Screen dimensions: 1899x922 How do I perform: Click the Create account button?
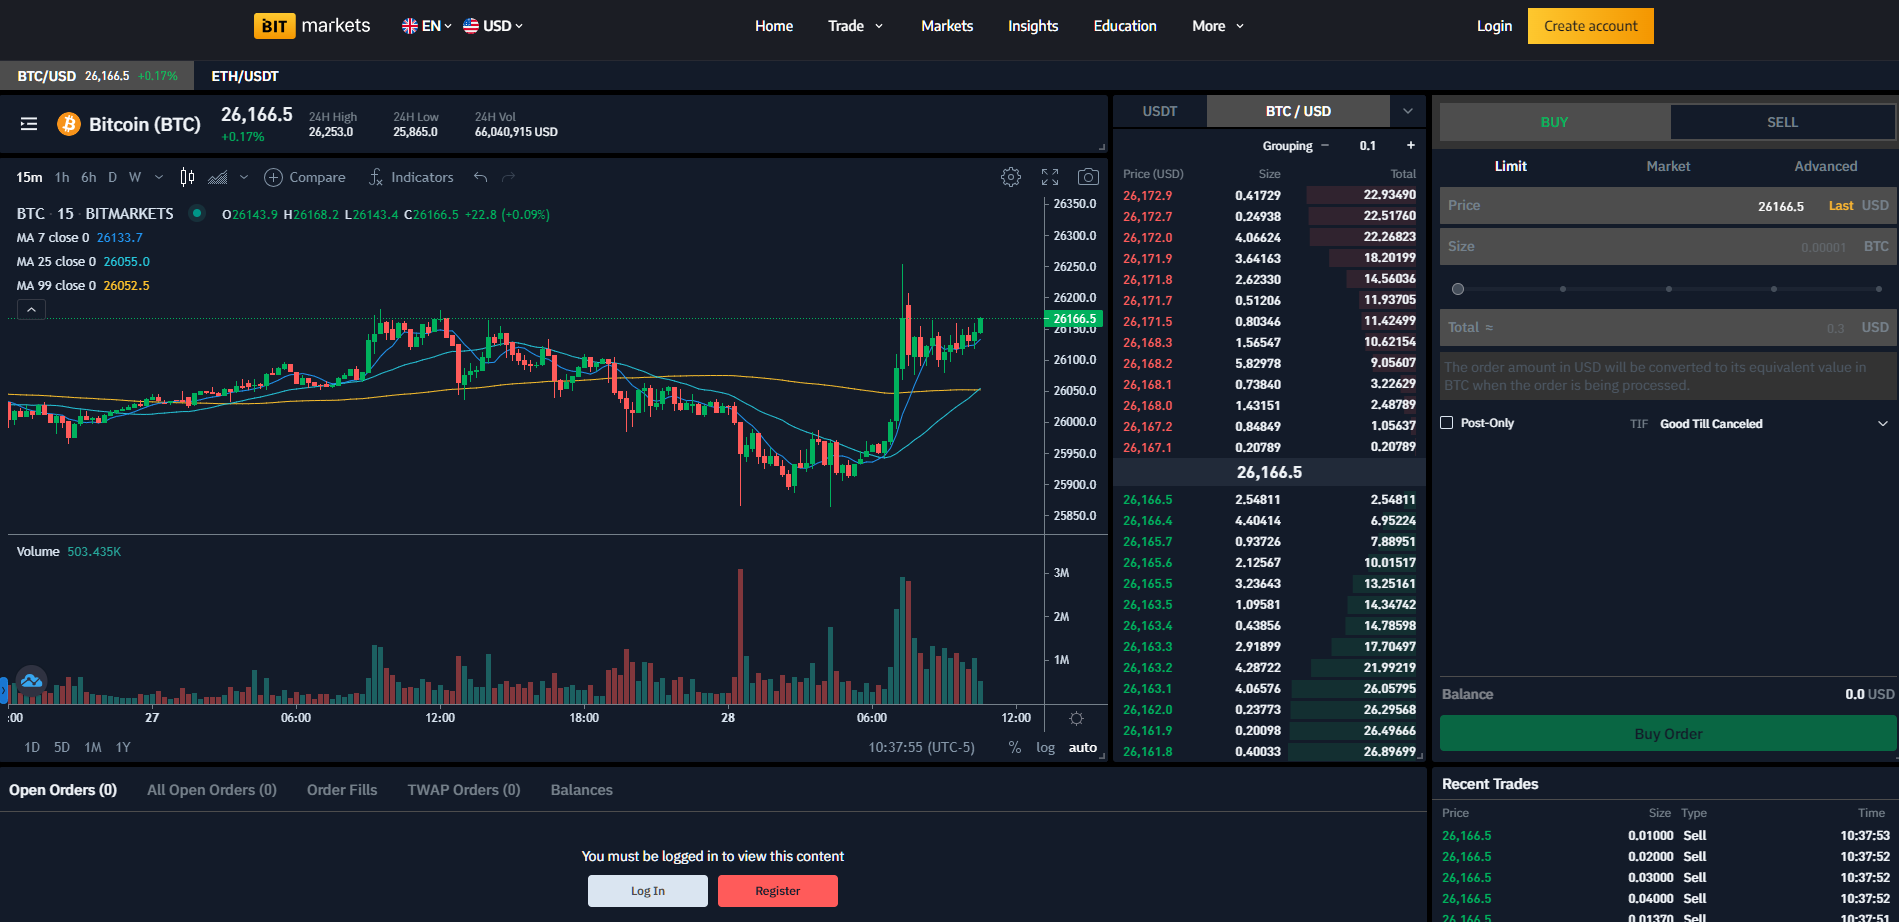(x=1590, y=26)
